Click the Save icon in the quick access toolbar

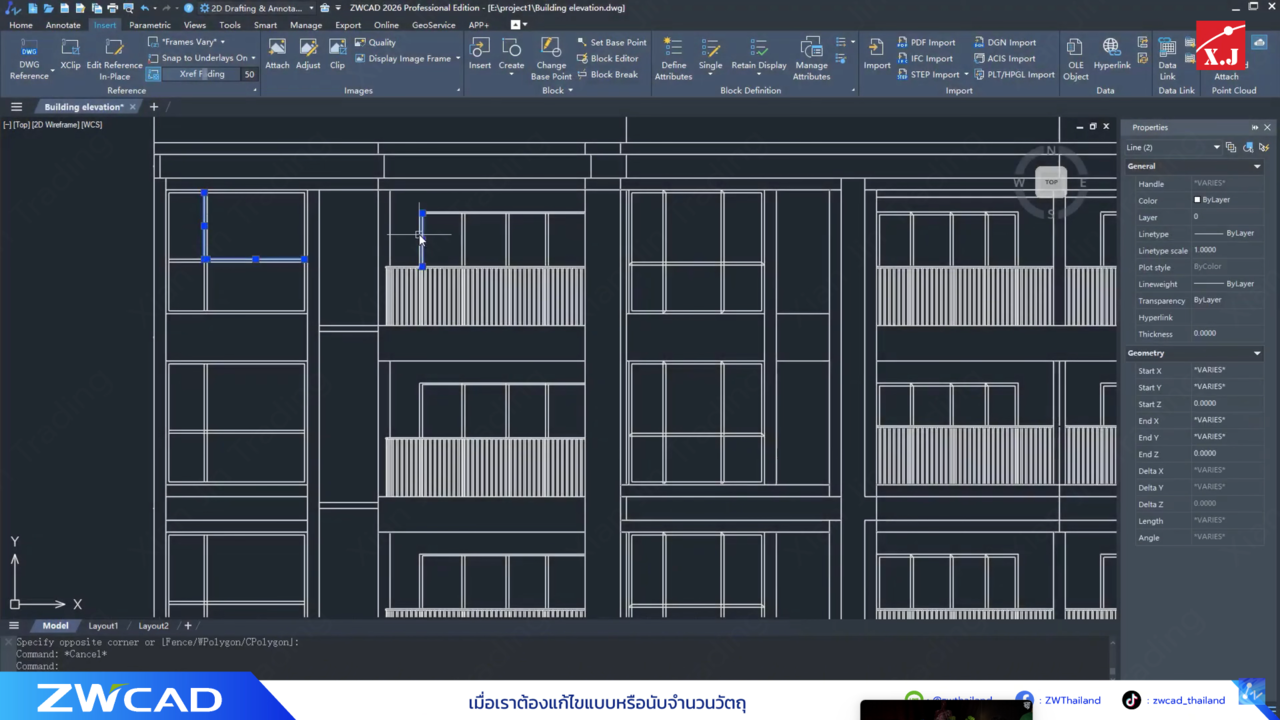tap(65, 8)
